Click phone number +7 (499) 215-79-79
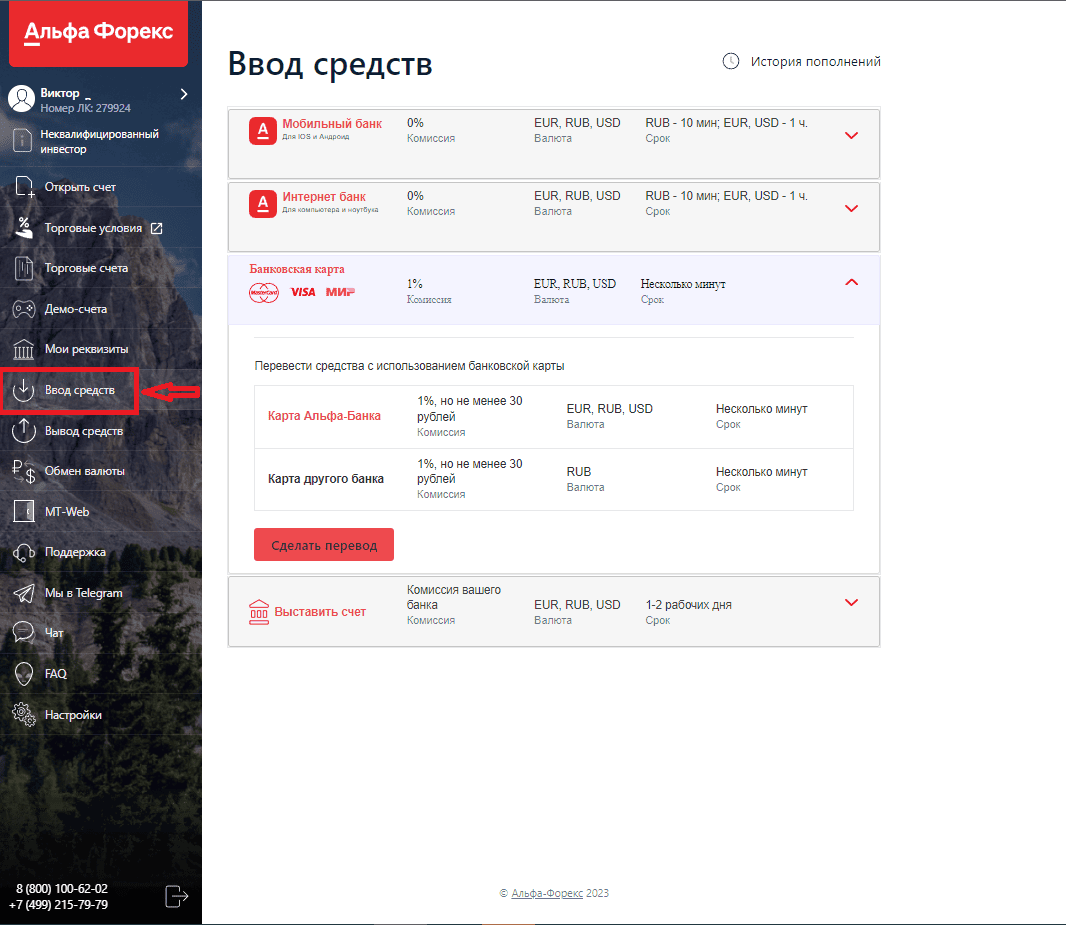Viewport: 1066px width, 925px height. pyautogui.click(x=58, y=905)
